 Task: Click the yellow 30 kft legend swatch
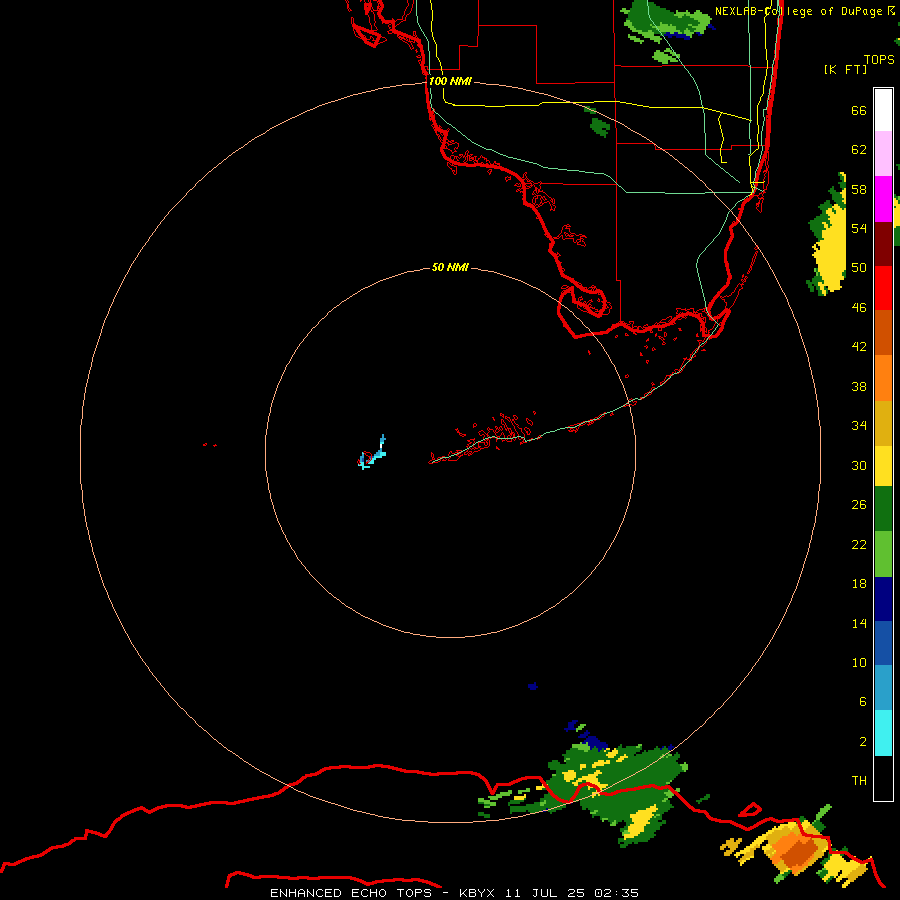point(883,466)
